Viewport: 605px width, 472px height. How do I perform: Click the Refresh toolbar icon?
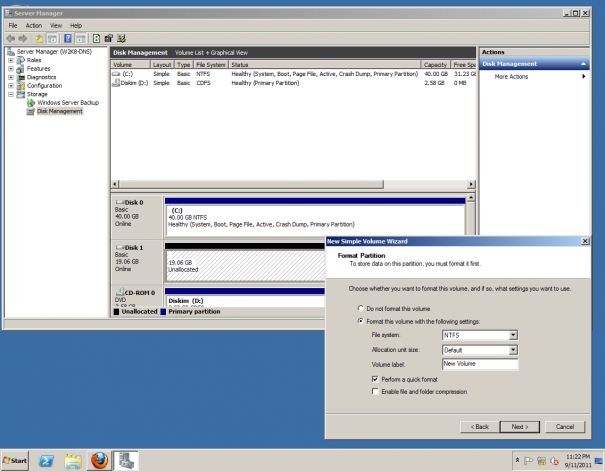point(96,39)
